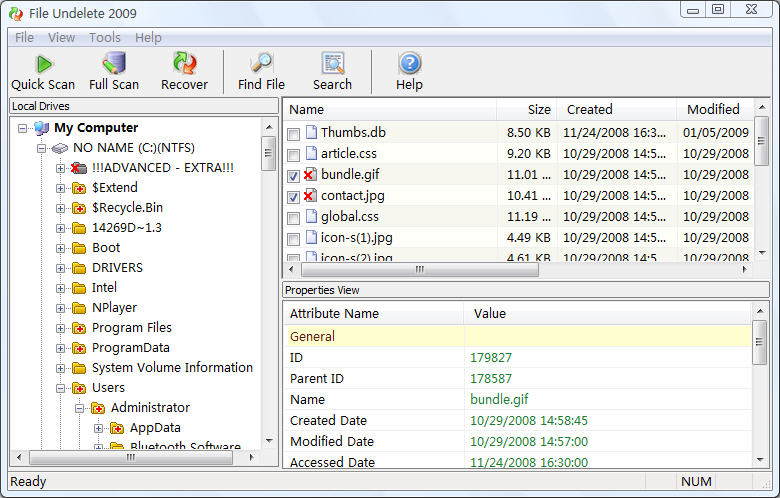Sort file list by Size column
Image resolution: width=780 pixels, height=498 pixels.
tap(526, 109)
